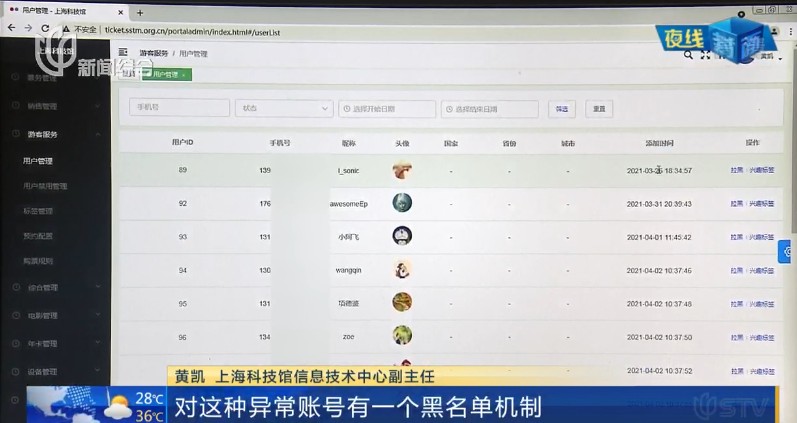This screenshot has height=423, width=797.
Task: Click user ID cell 89
Action: pyautogui.click(x=182, y=170)
